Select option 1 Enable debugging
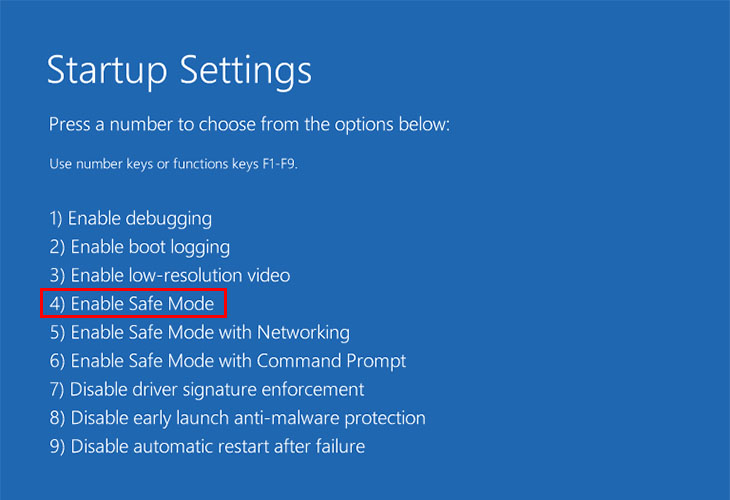 point(130,219)
